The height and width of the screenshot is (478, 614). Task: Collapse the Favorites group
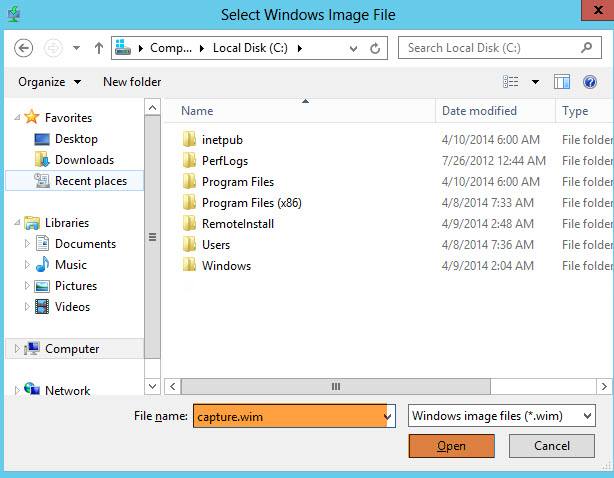coord(17,117)
